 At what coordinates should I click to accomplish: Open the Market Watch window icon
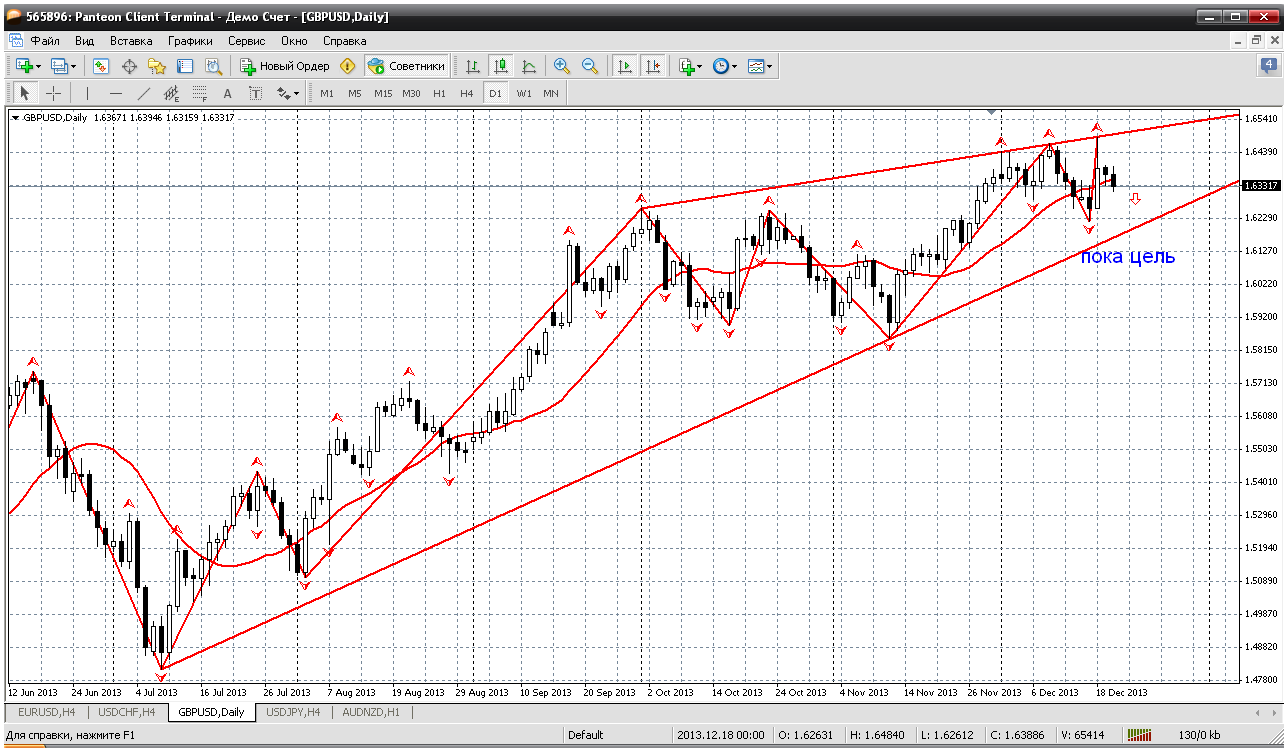pyautogui.click(x=101, y=66)
